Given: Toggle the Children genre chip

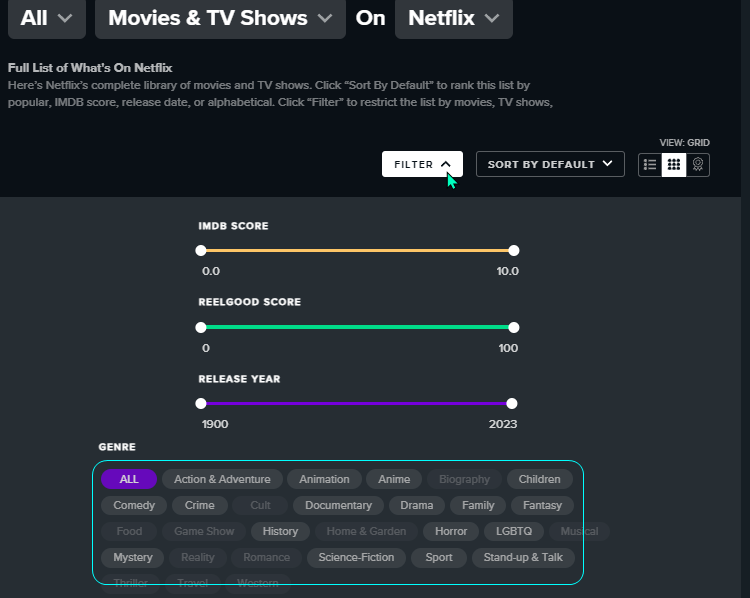Looking at the screenshot, I should (540, 479).
